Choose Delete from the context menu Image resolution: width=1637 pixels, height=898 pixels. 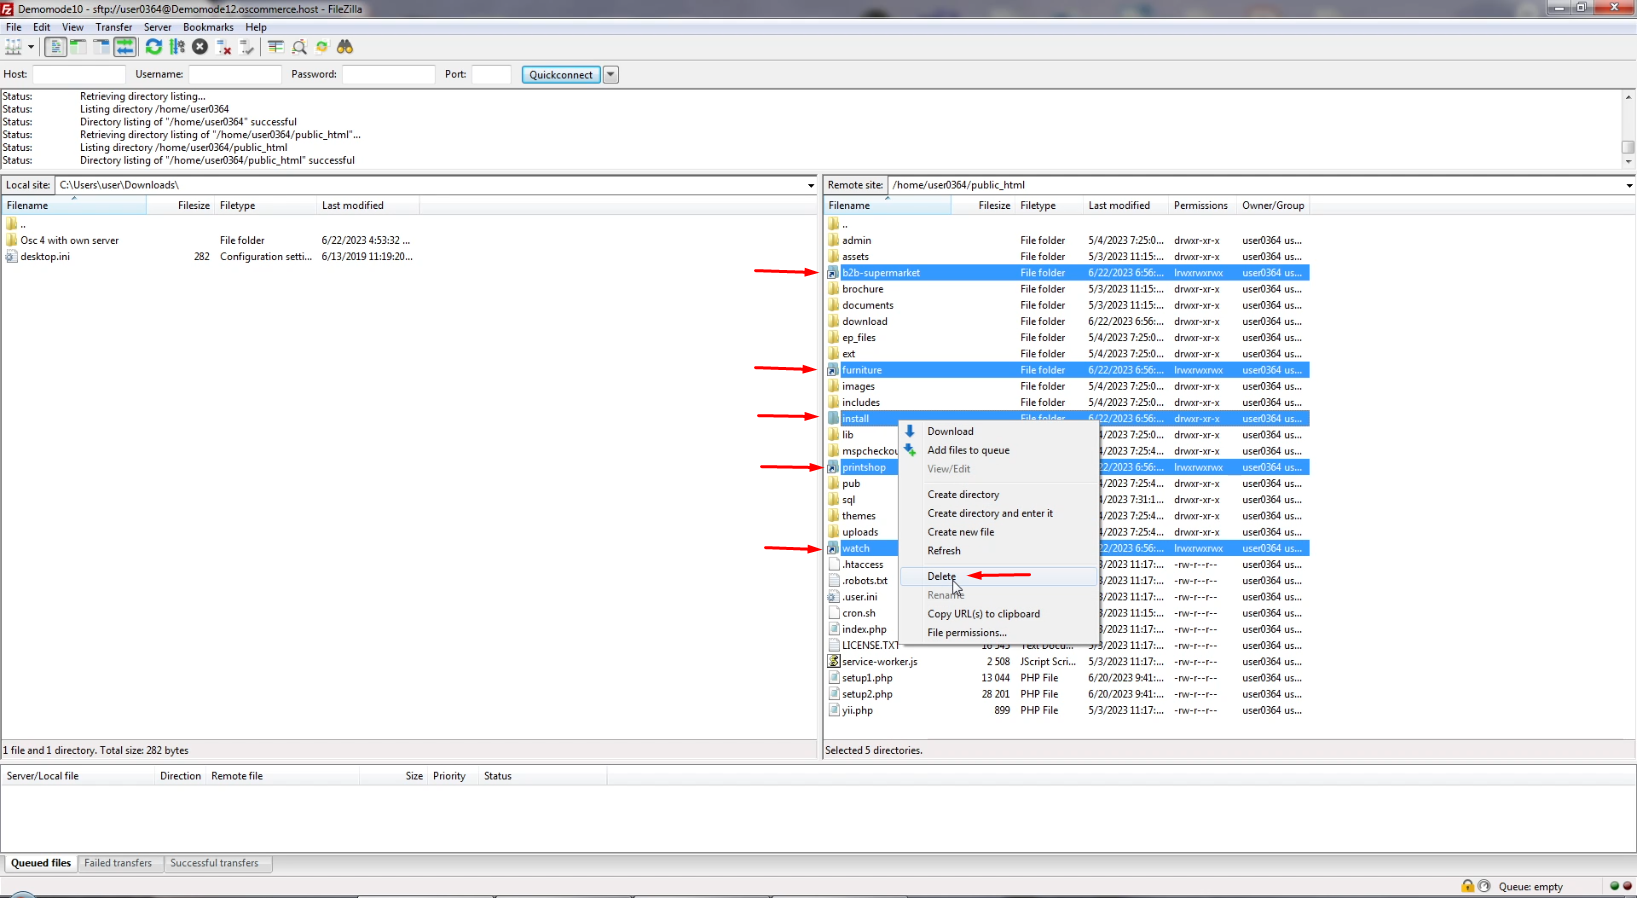(941, 576)
